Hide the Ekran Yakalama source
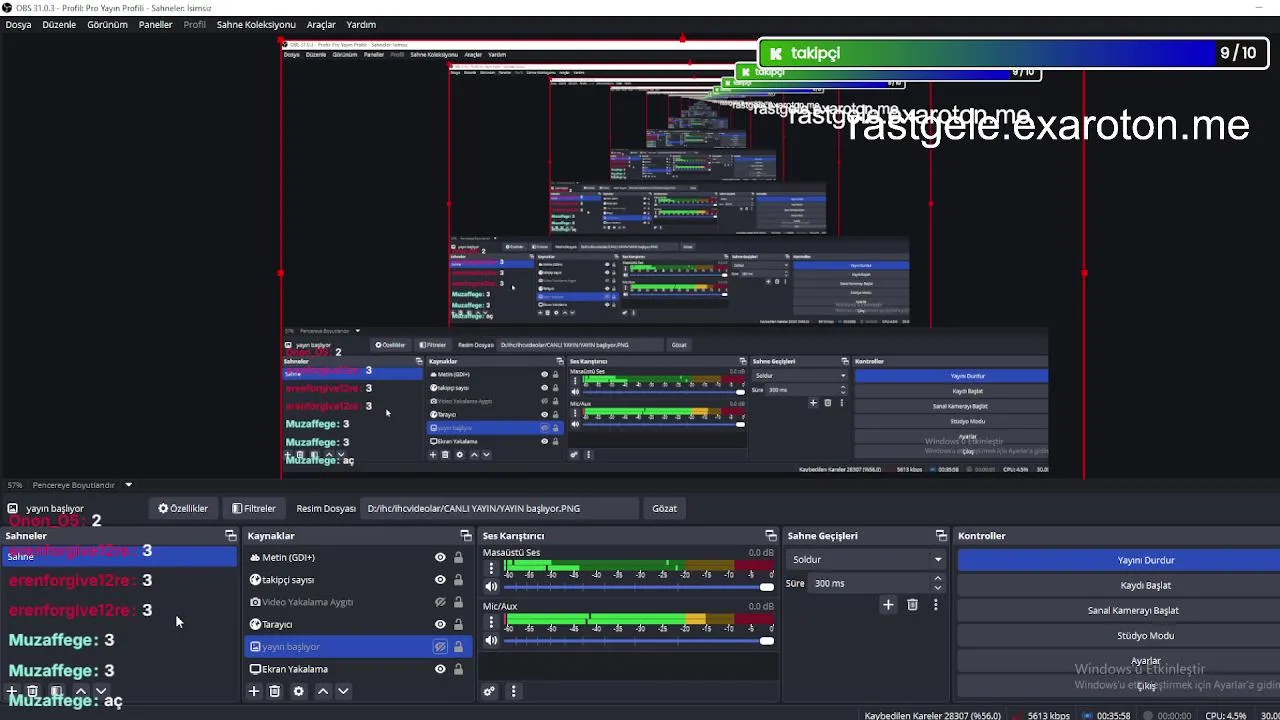This screenshot has height=720, width=1280. (440, 669)
